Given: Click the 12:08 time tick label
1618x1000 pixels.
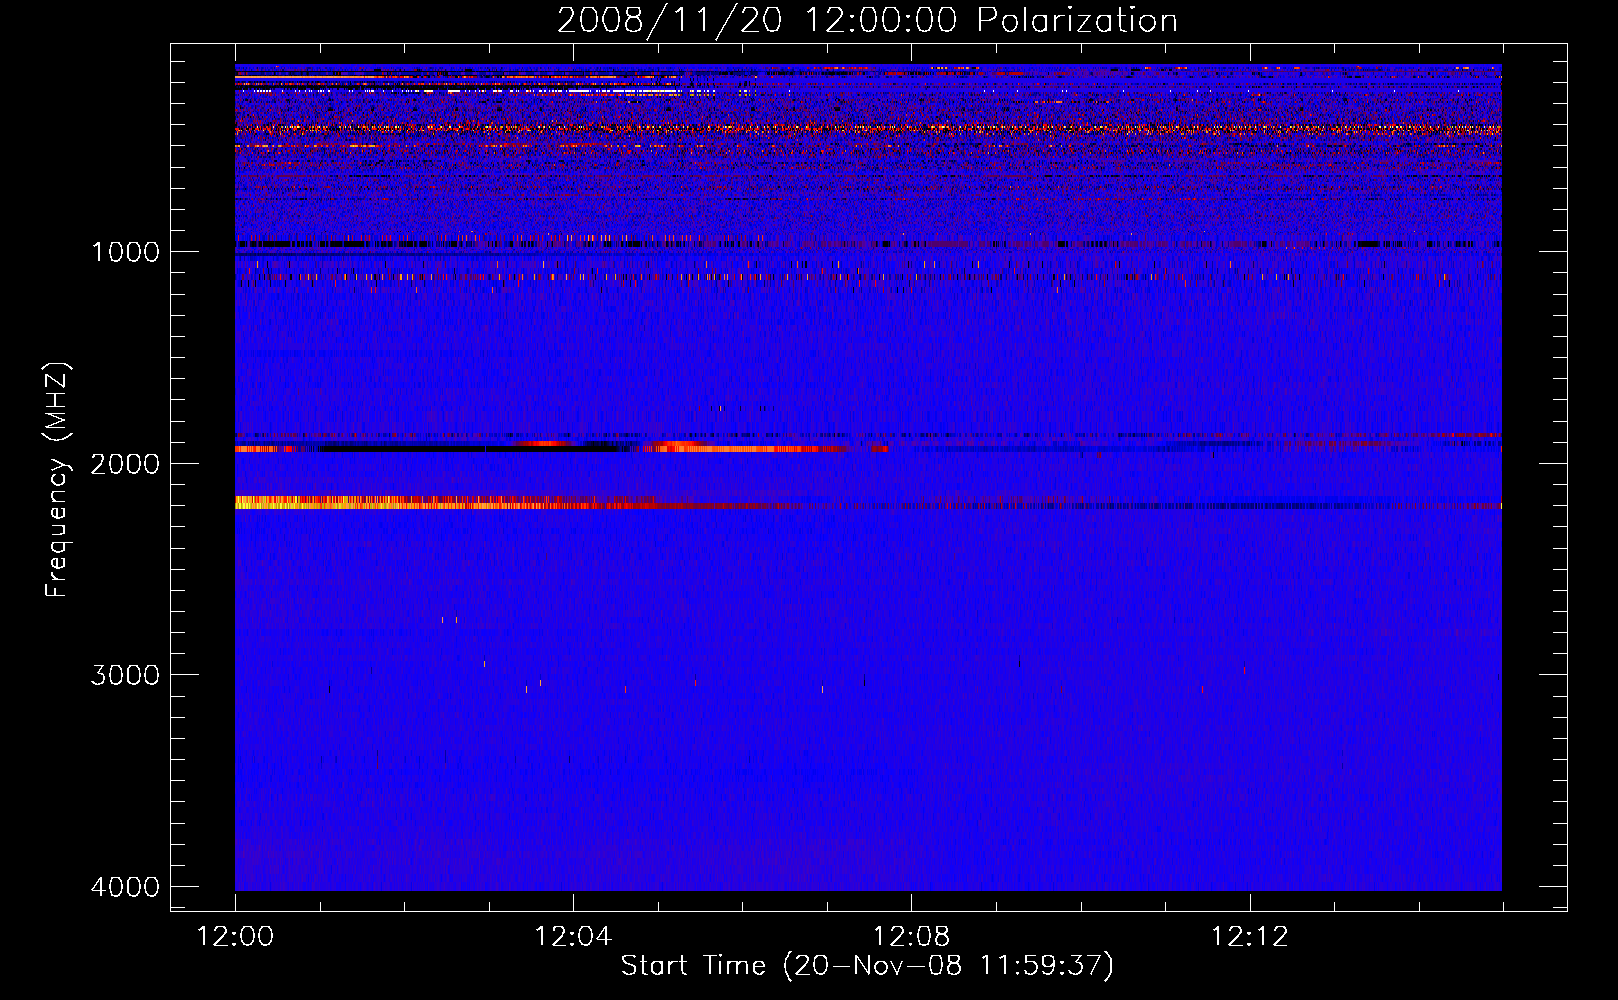Looking at the screenshot, I should pyautogui.click(x=911, y=937).
